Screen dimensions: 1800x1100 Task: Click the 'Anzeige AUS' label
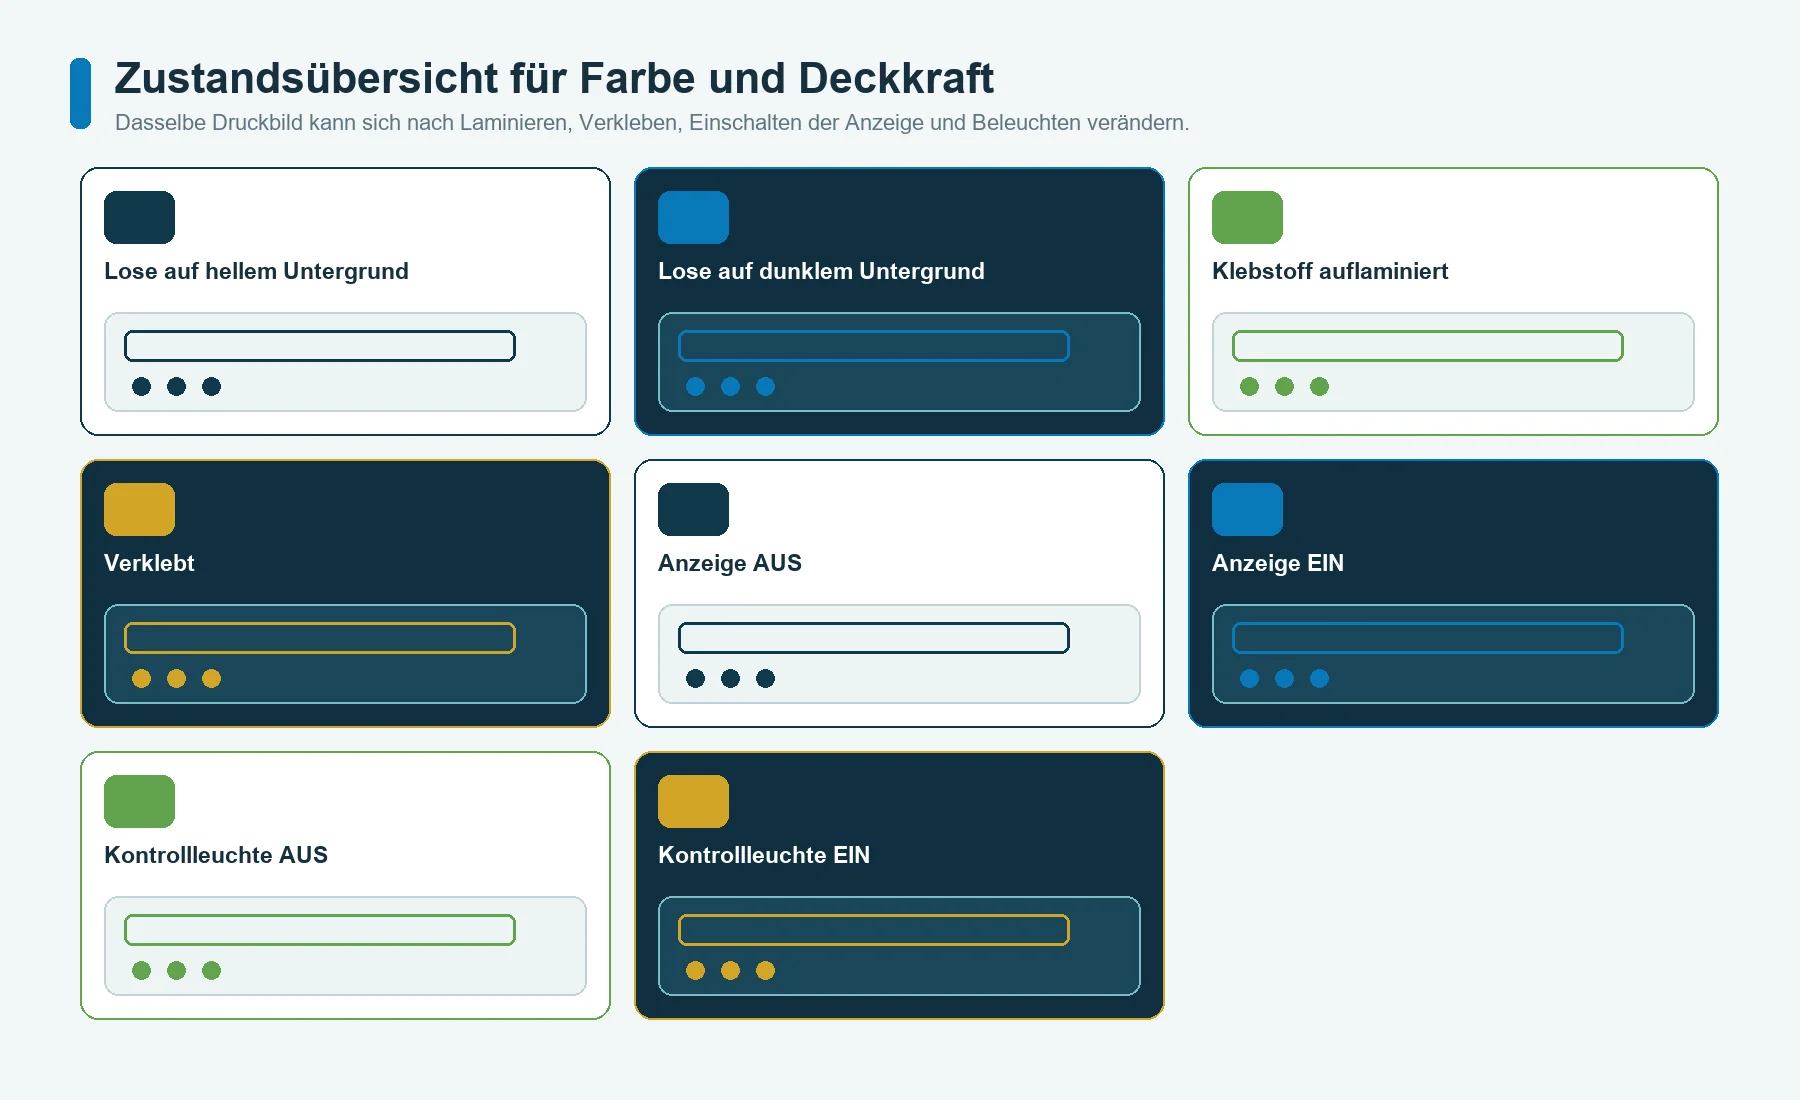pos(730,563)
